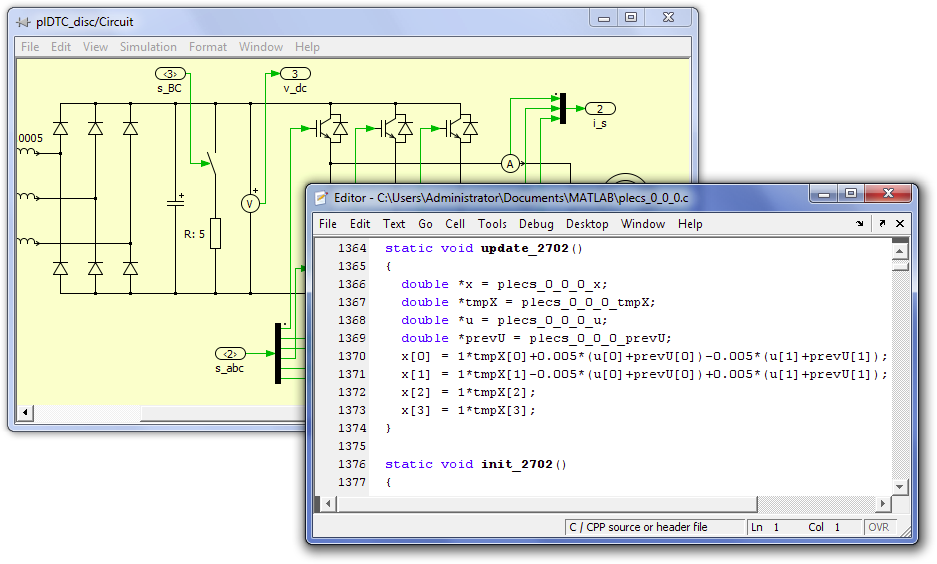Toggle the OVR overwrite mode indicator
The image size is (937, 564).
pos(878,527)
